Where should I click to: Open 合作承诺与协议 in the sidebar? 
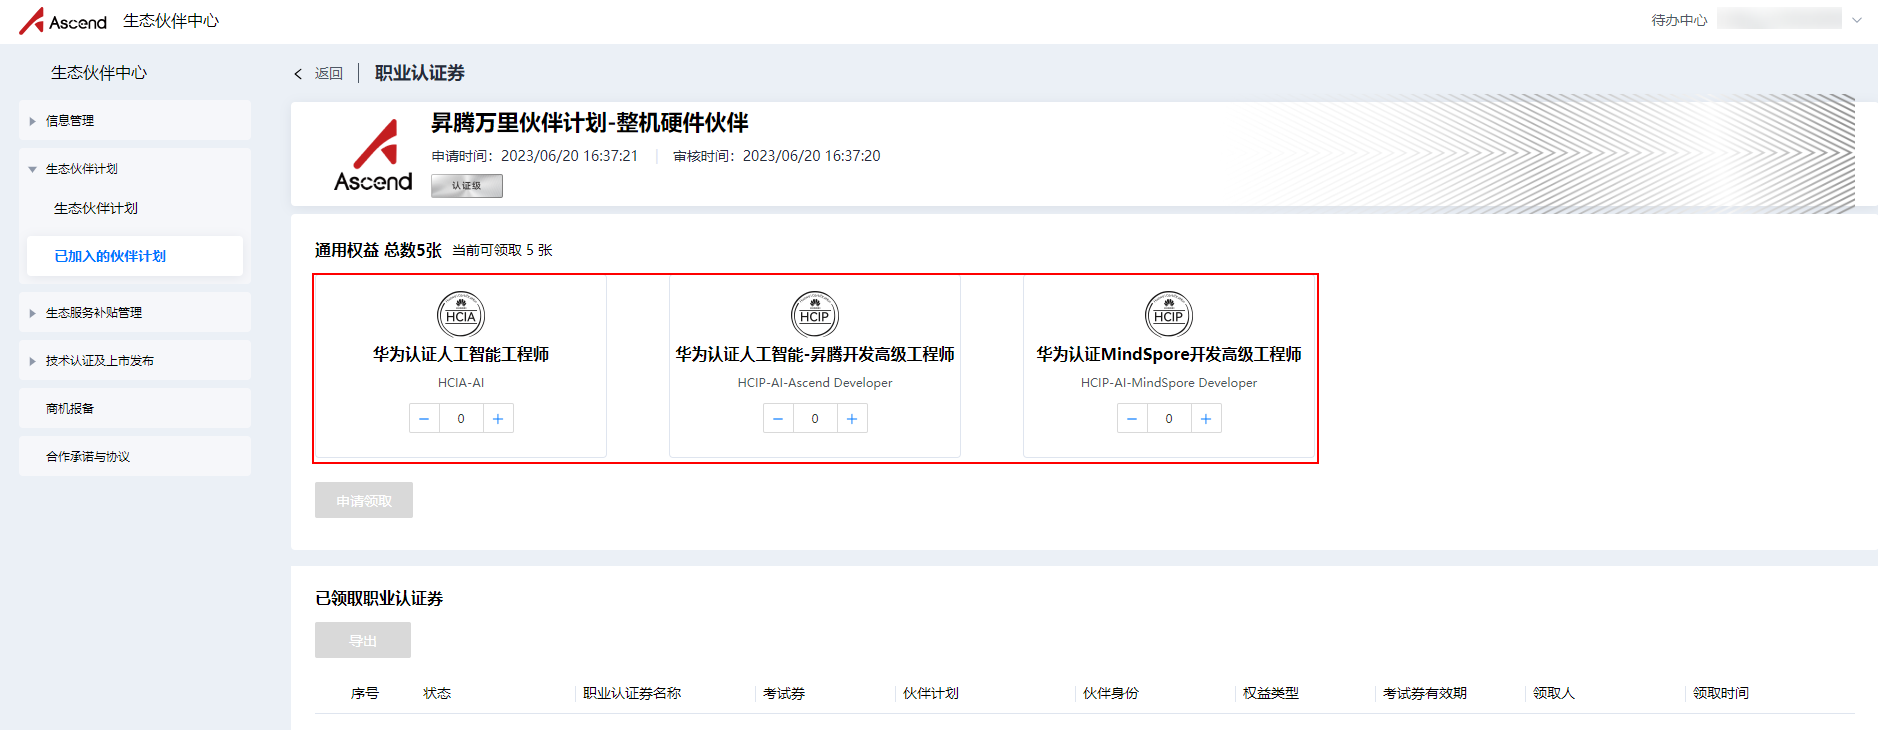pos(135,456)
